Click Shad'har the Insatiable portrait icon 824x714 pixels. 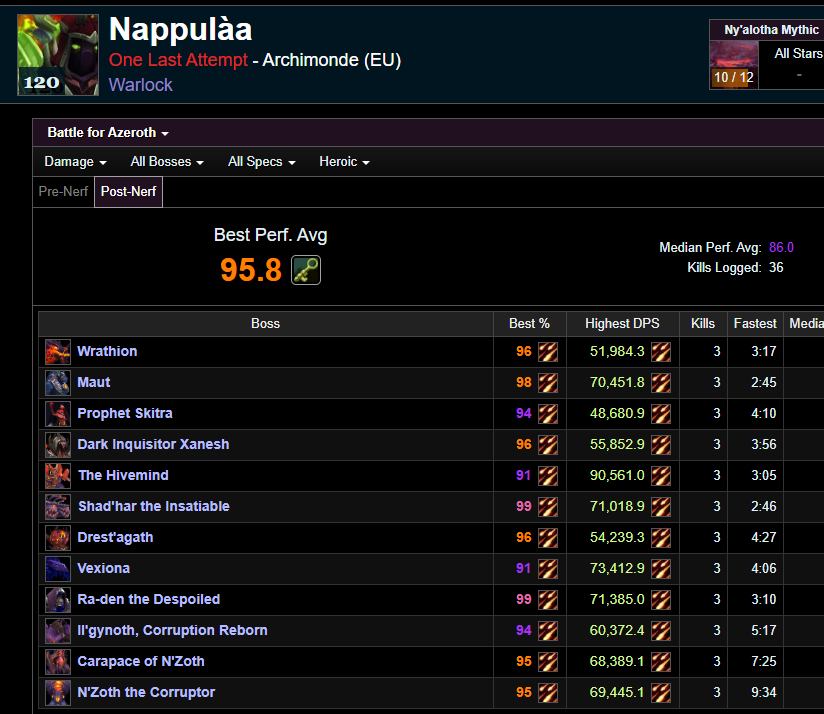[x=58, y=506]
